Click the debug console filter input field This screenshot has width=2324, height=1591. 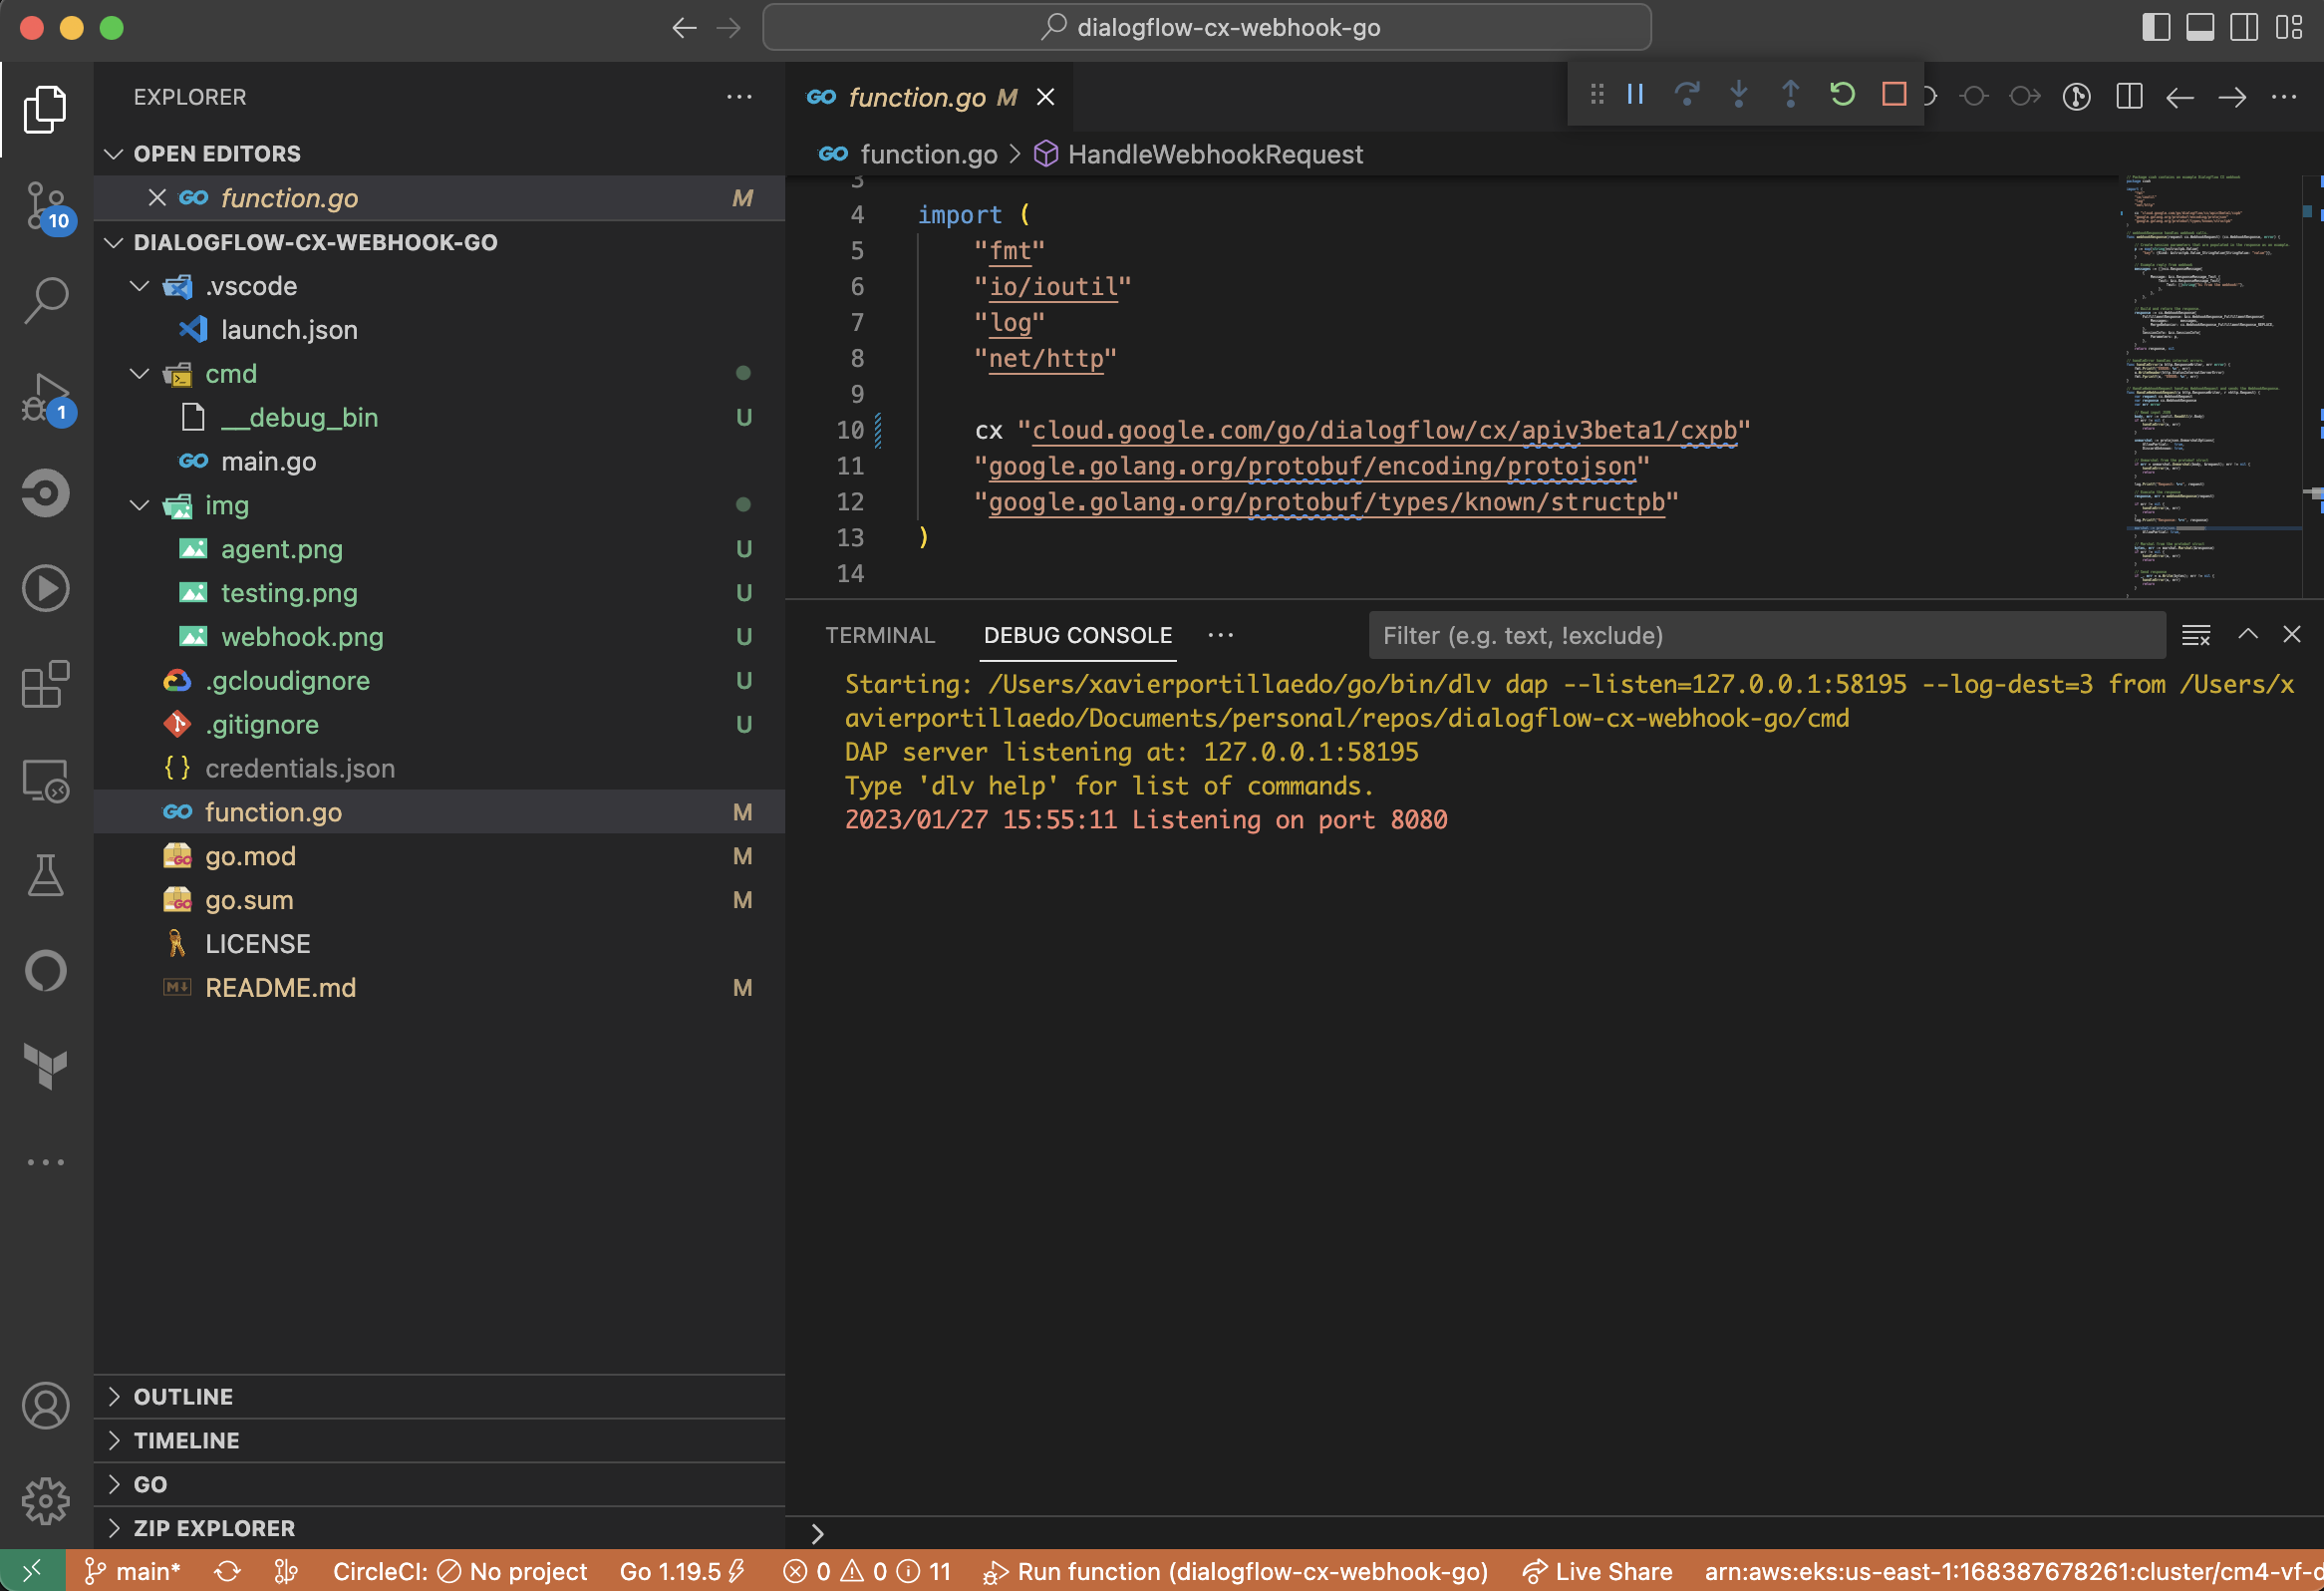click(x=1766, y=636)
